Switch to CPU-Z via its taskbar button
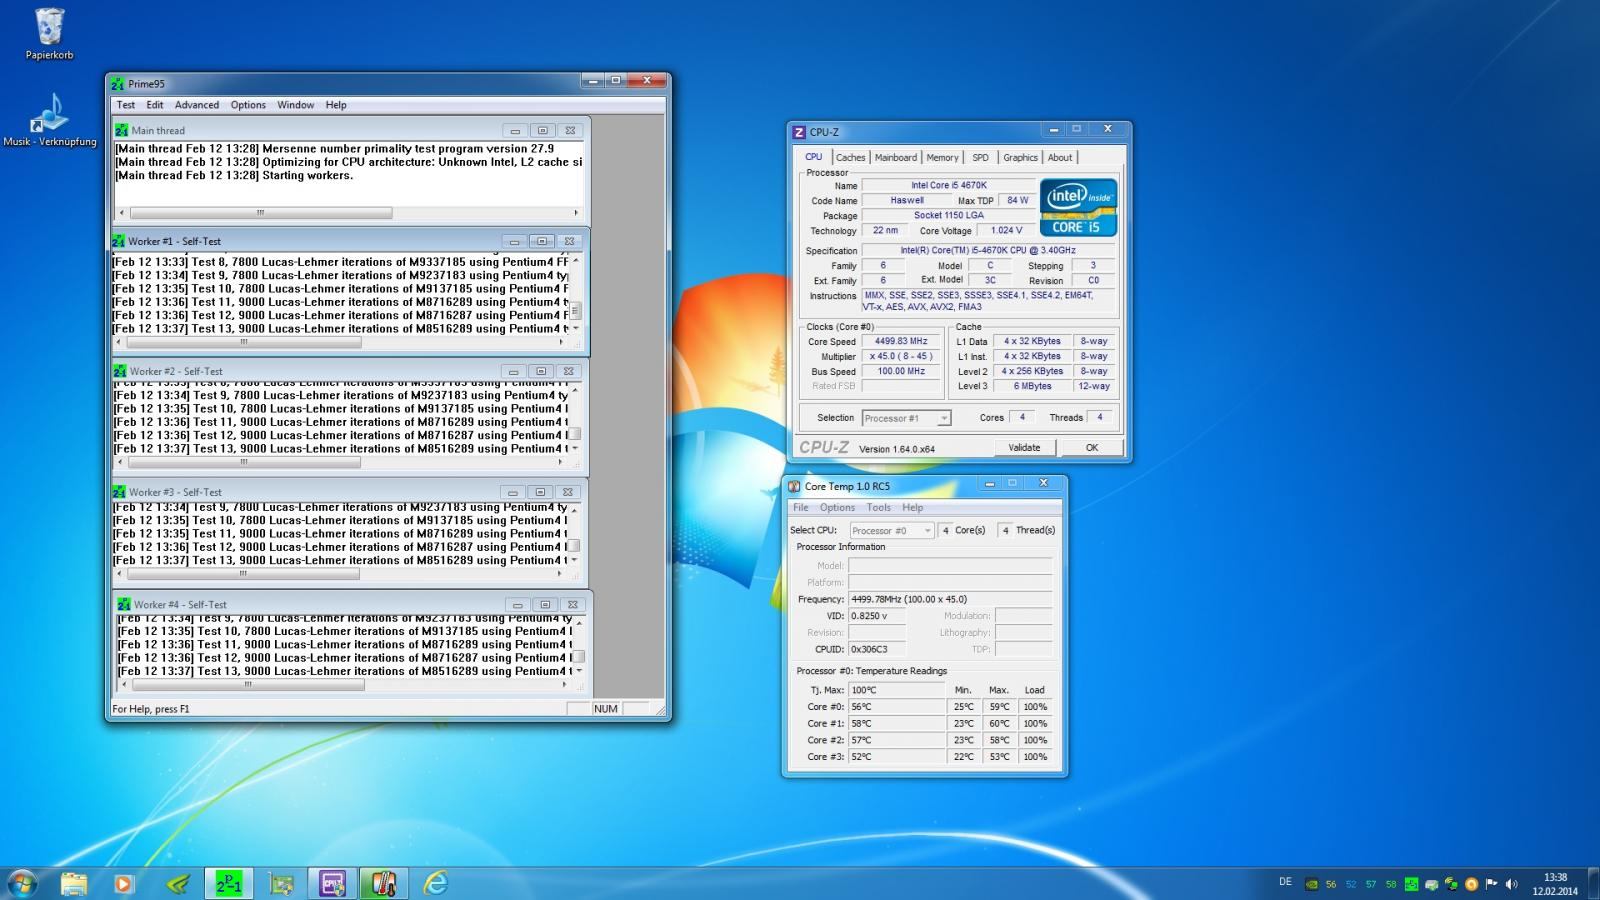 (333, 883)
